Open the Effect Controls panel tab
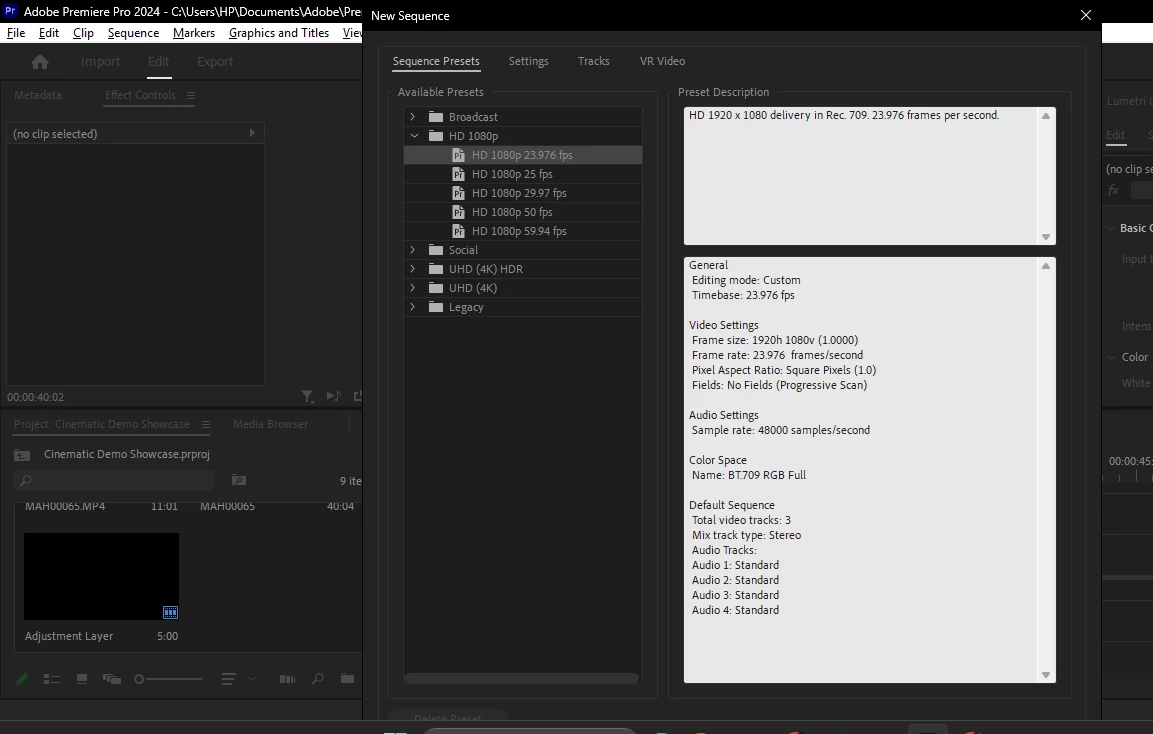The height and width of the screenshot is (734, 1153). click(x=140, y=96)
